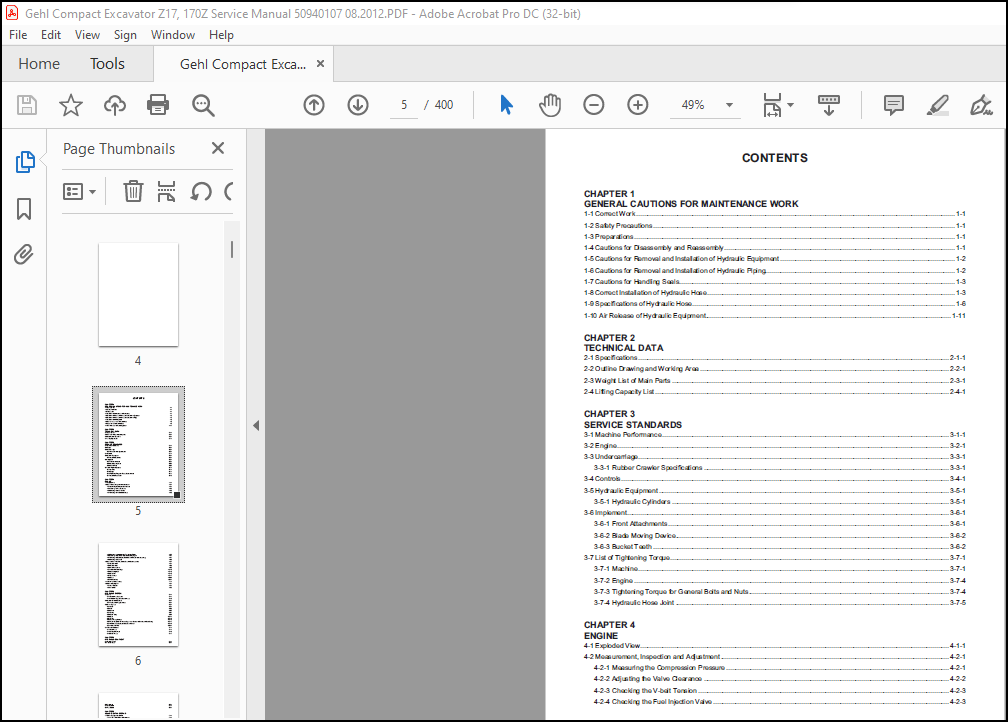The height and width of the screenshot is (722, 1008).
Task: Open the zoom level dropdown
Action: tap(729, 105)
